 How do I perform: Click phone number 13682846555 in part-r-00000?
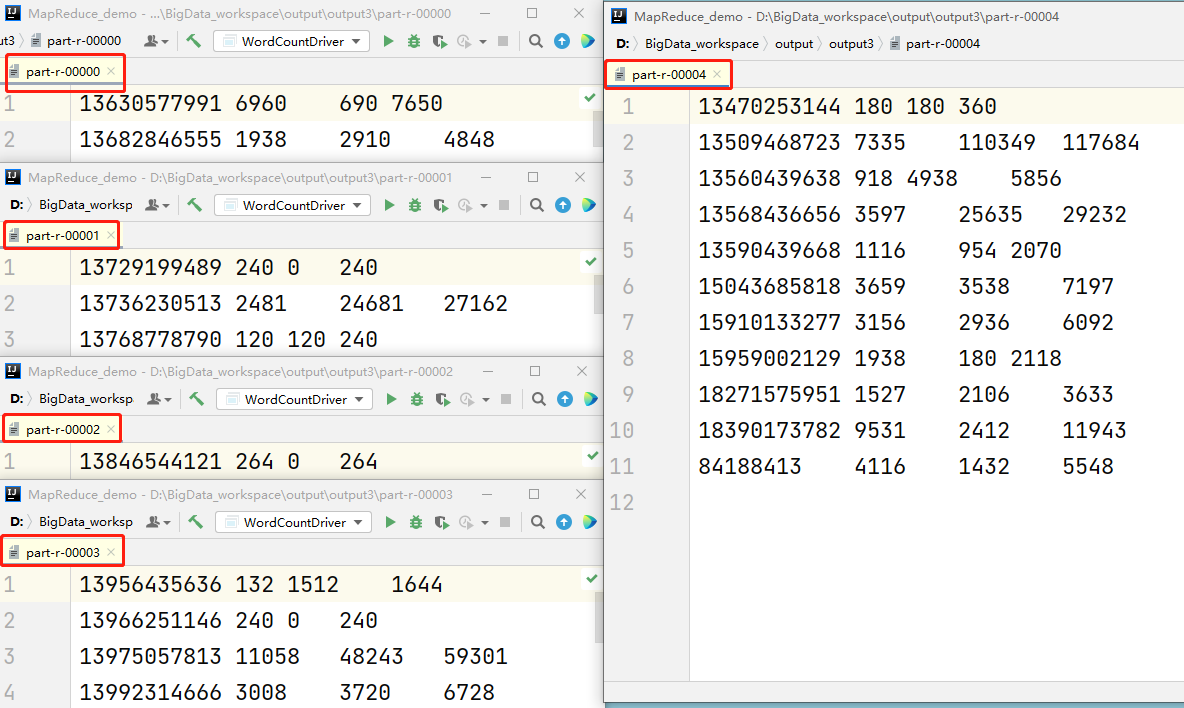point(150,140)
